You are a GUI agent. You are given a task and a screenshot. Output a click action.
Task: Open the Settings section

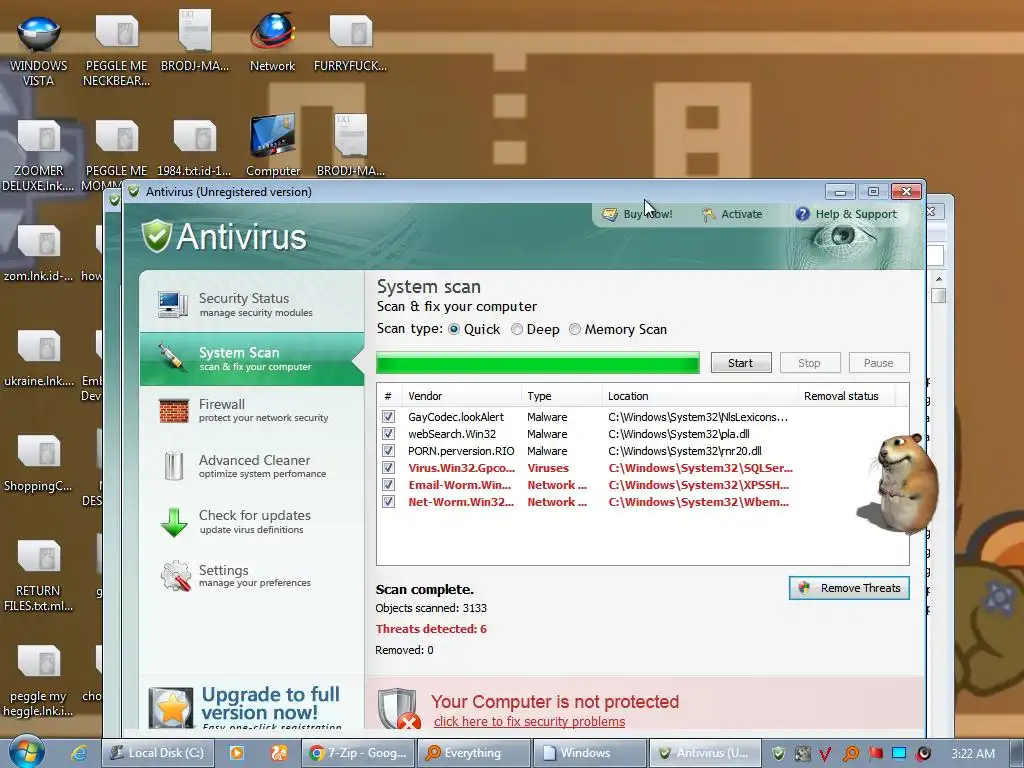click(x=252, y=576)
